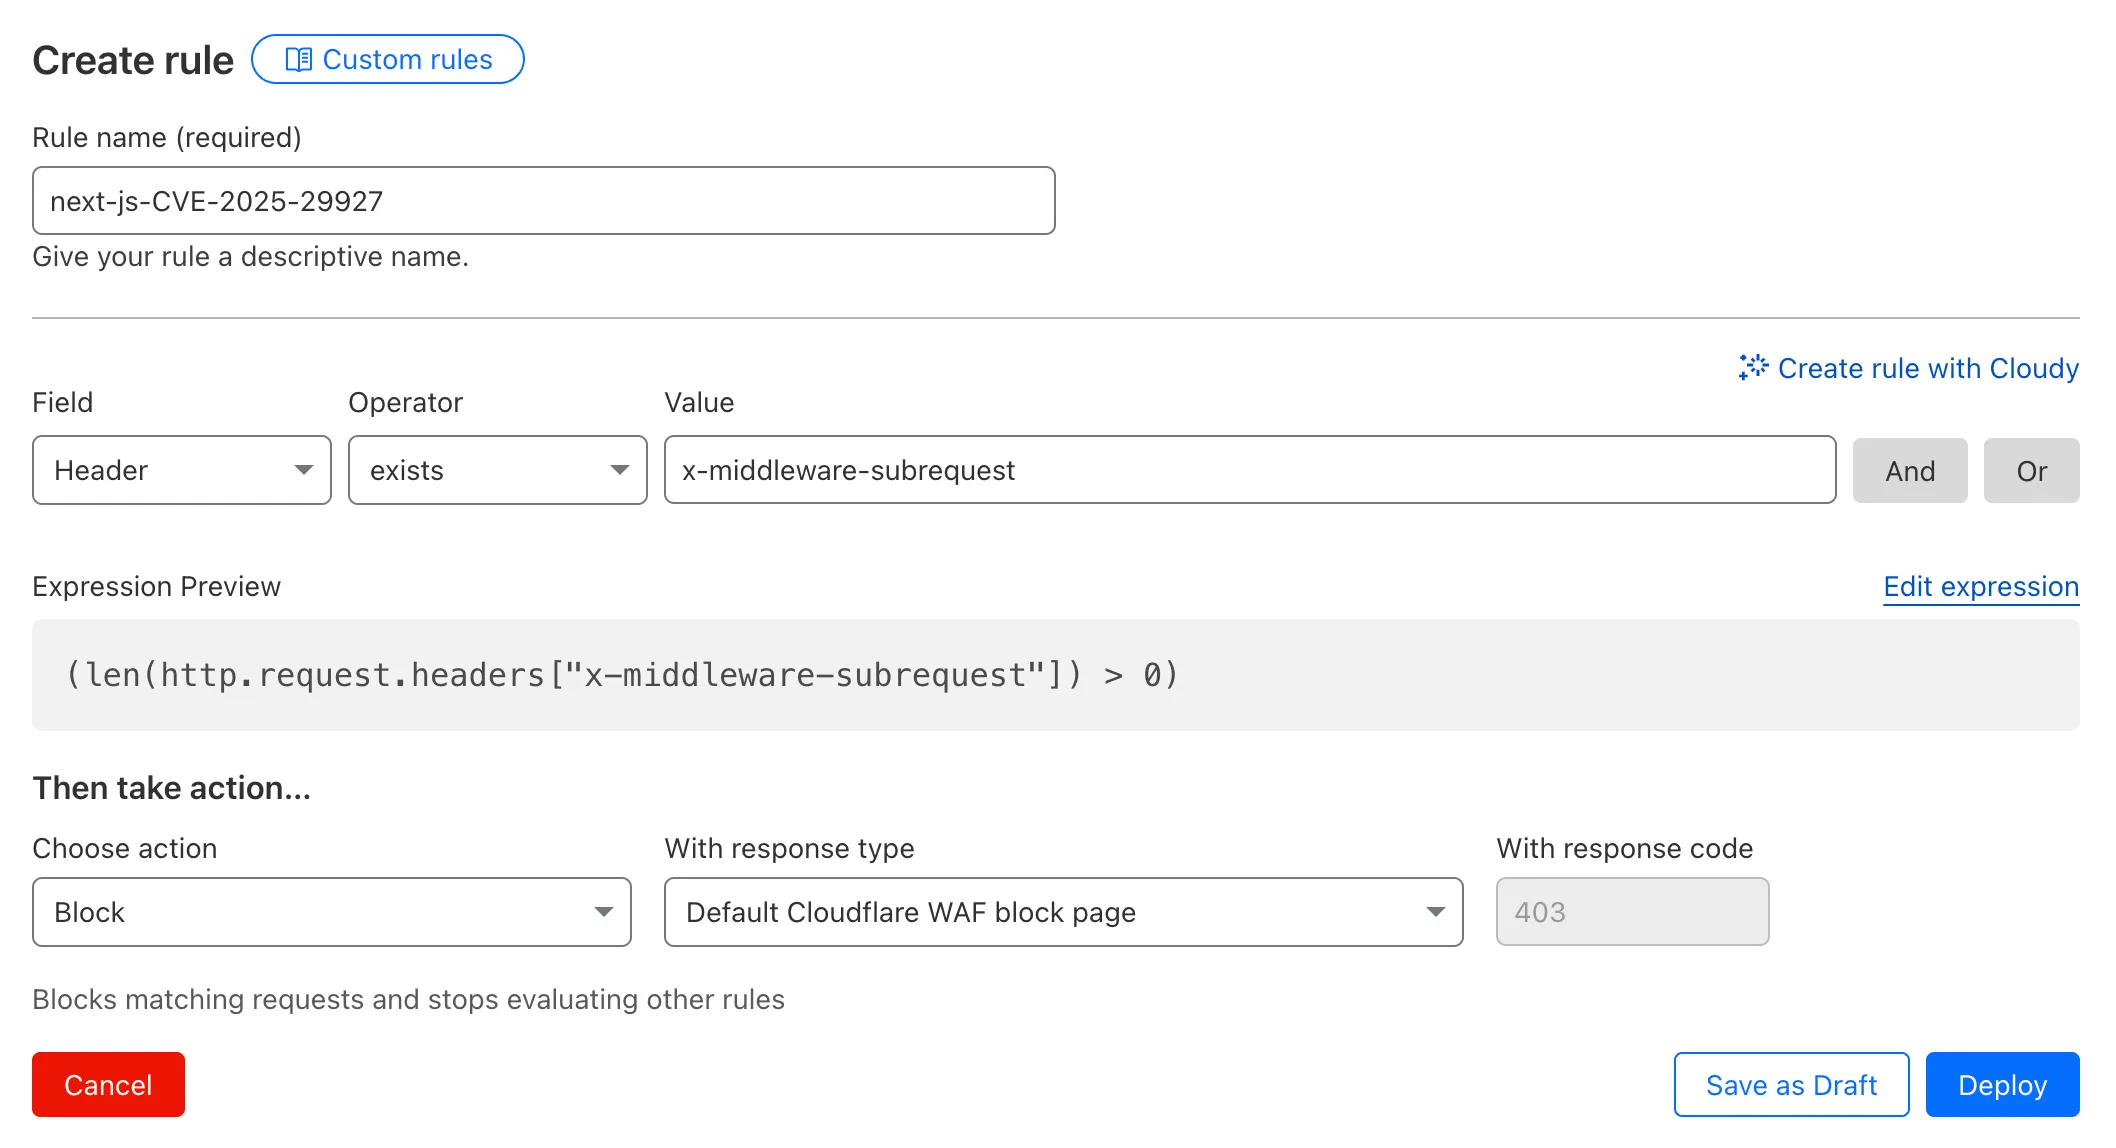This screenshot has height=1148, width=2116.
Task: Click the rule name input field
Action: [x=543, y=200]
